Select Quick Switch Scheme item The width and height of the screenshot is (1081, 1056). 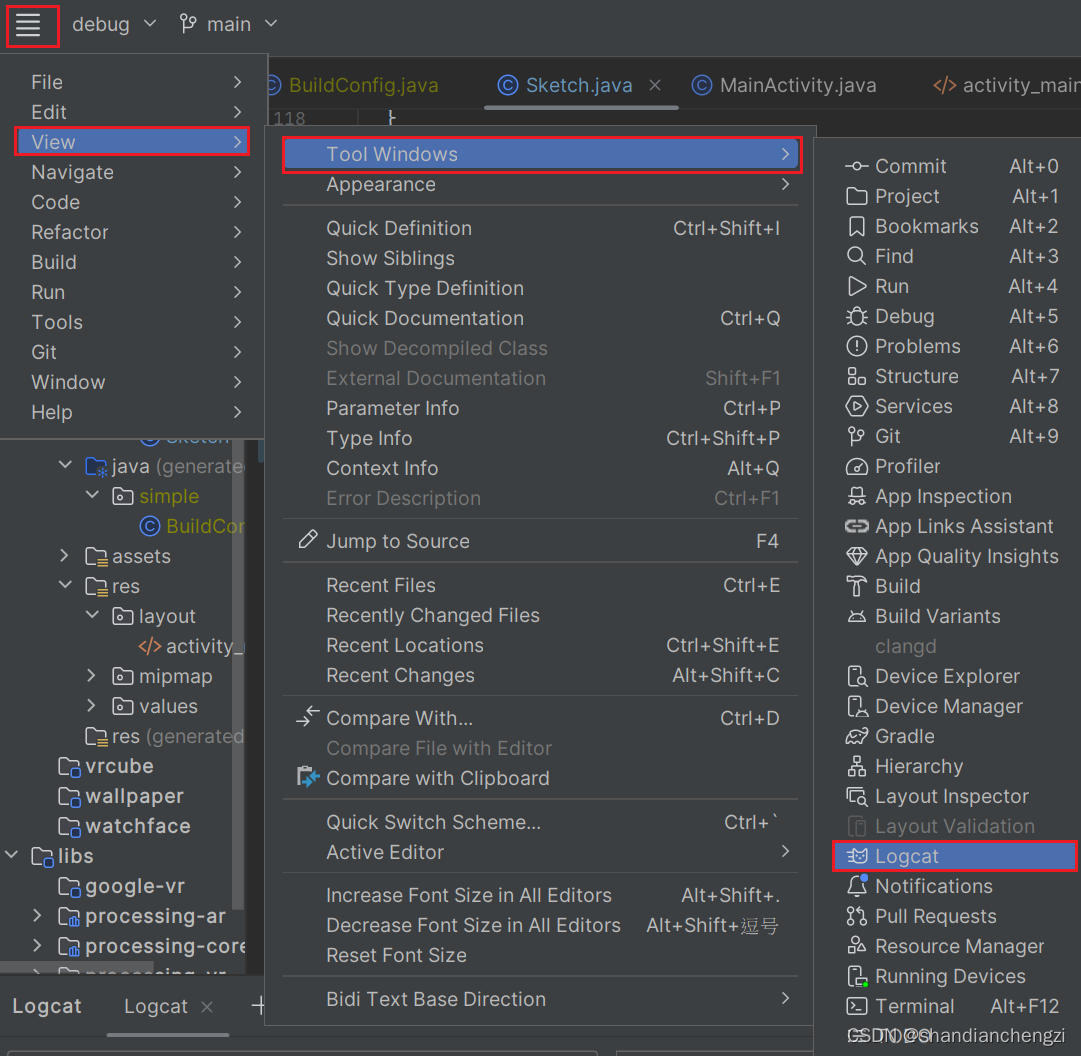(540, 822)
